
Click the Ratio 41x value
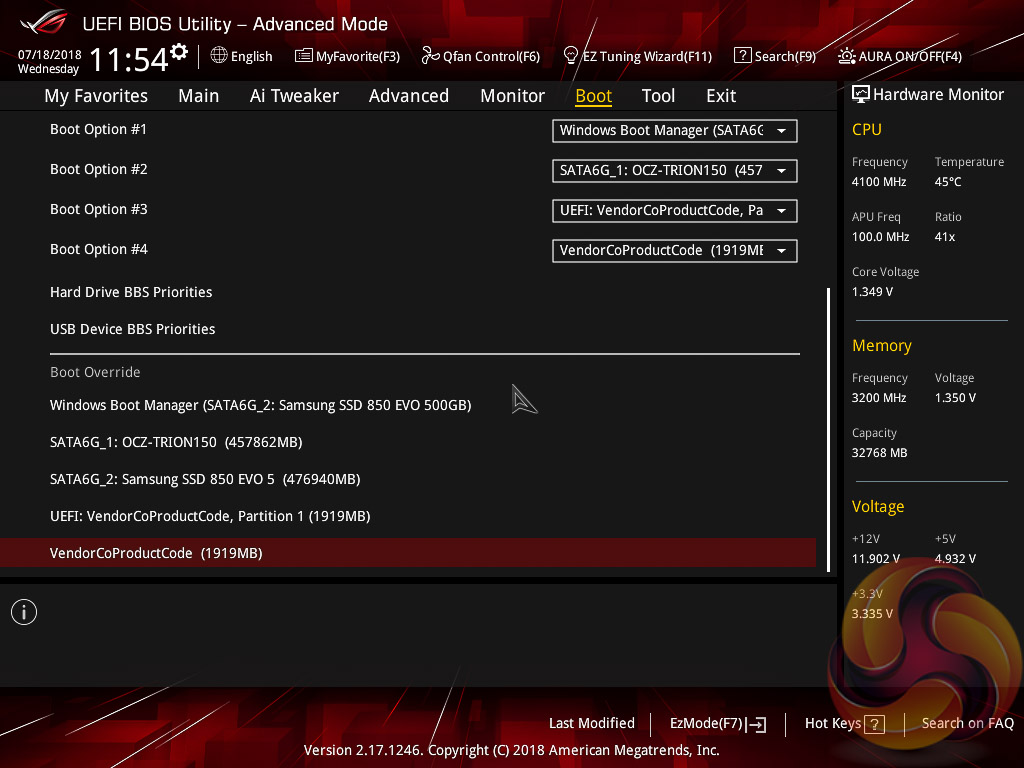pyautogui.click(x=944, y=237)
